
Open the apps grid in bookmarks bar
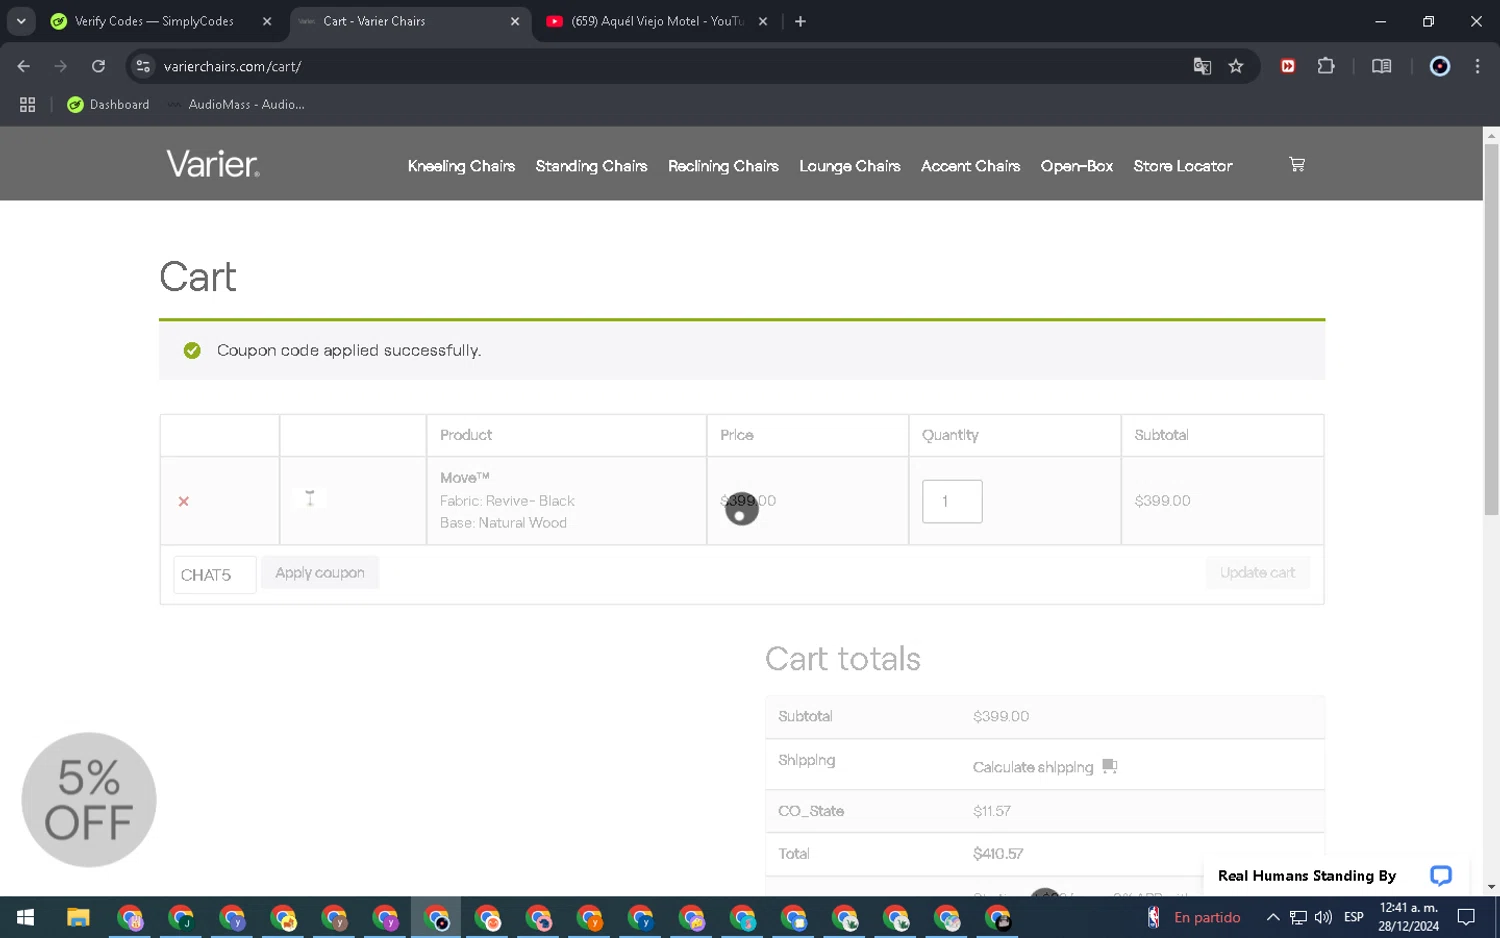[x=27, y=104]
